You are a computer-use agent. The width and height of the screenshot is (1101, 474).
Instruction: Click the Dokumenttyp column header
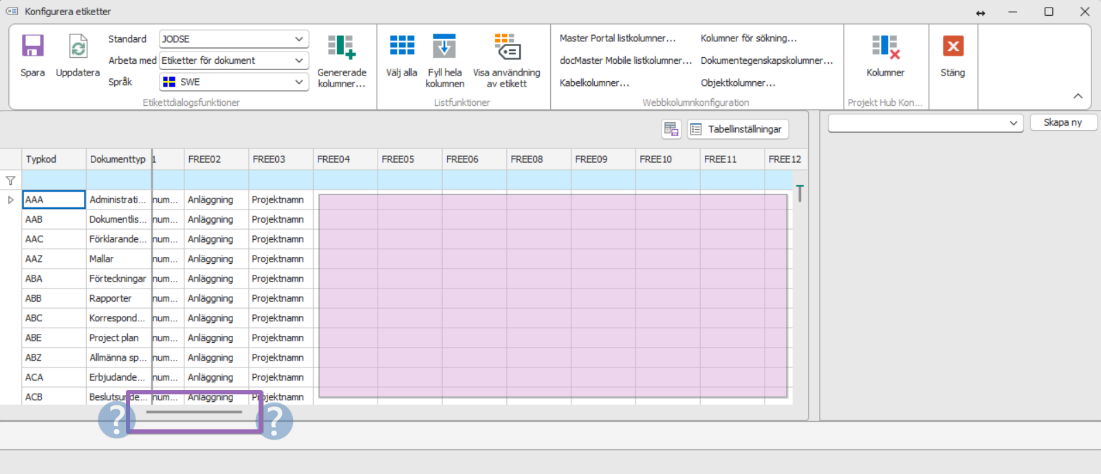click(x=119, y=159)
